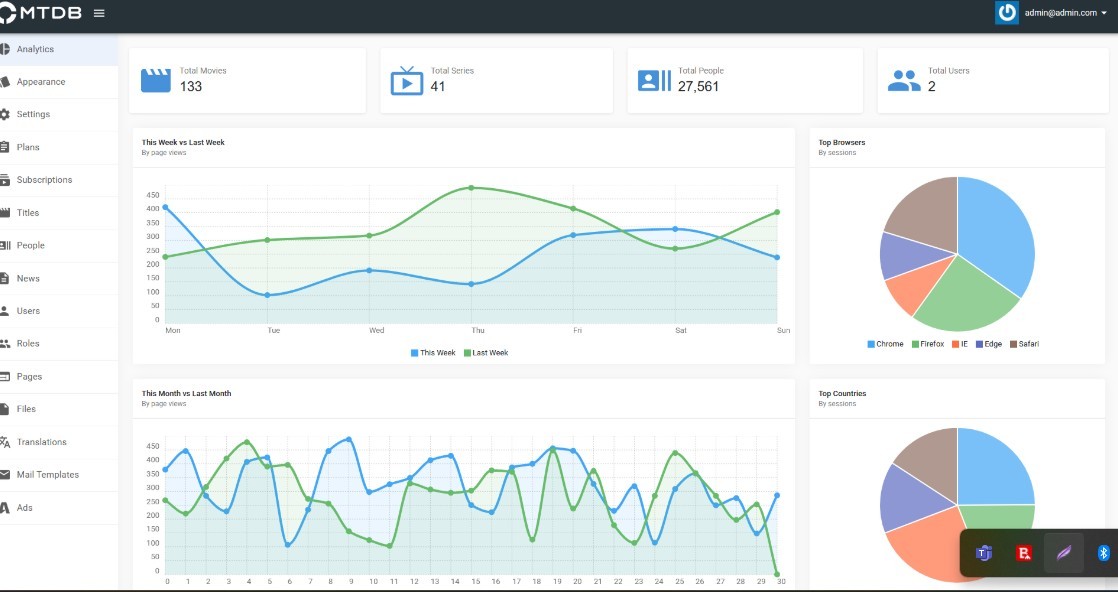Click Tuesday's This Week data point

pyautogui.click(x=267, y=295)
